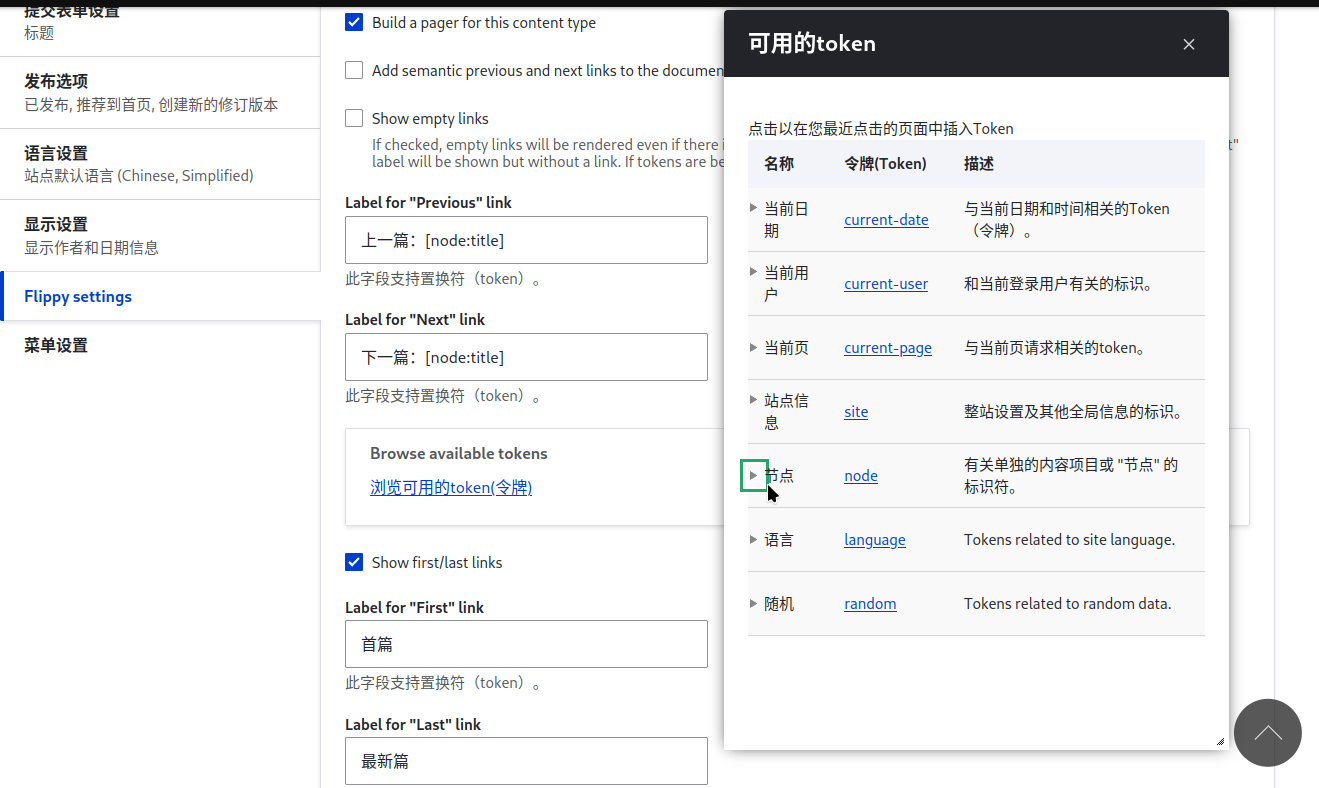Click the current-date token link

(x=886, y=220)
